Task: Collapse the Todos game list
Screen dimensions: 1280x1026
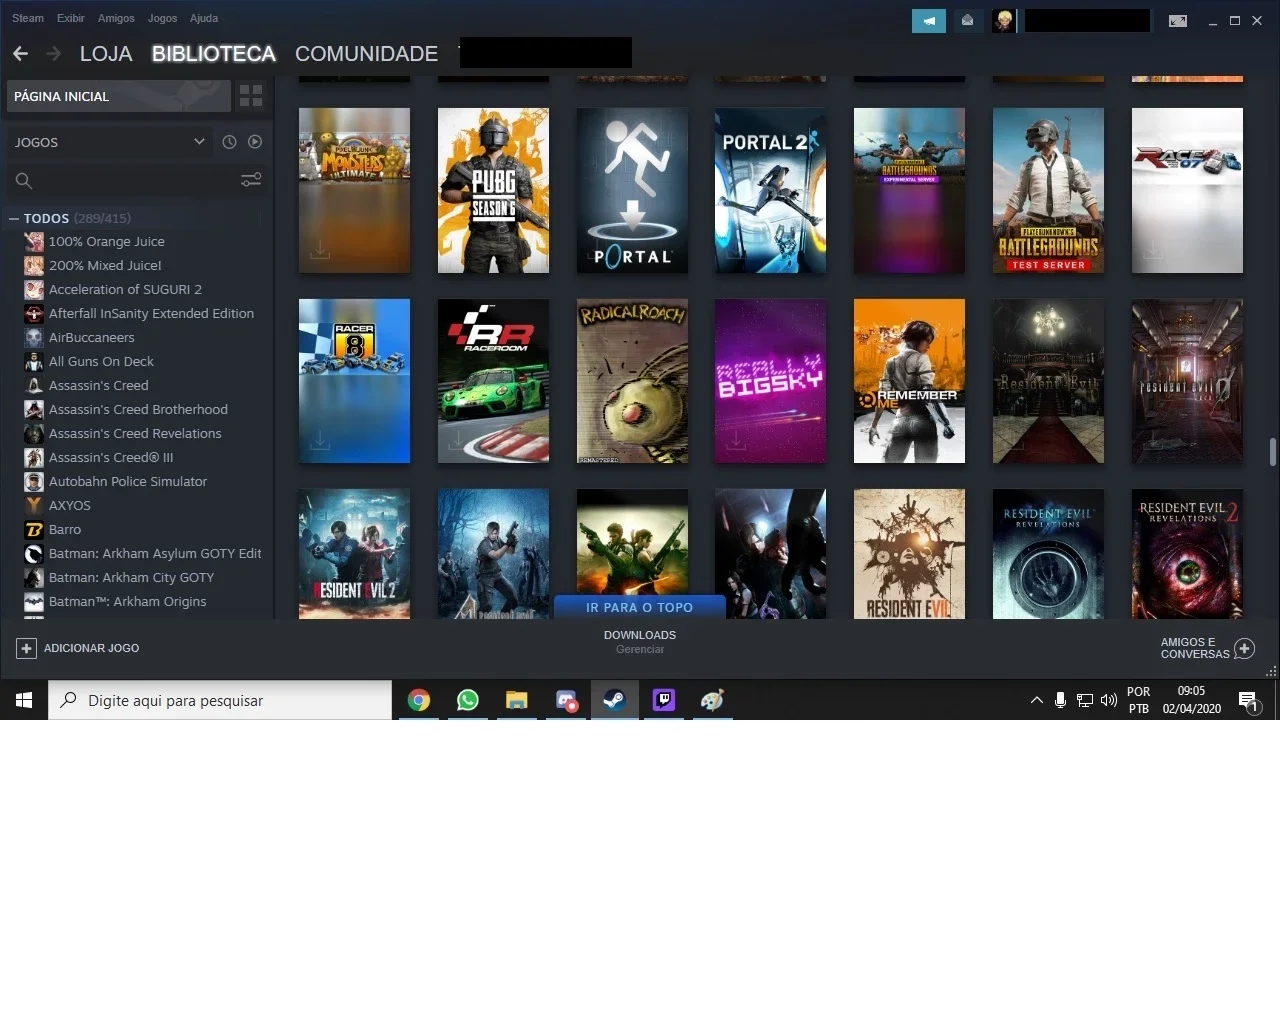Action: pos(14,218)
